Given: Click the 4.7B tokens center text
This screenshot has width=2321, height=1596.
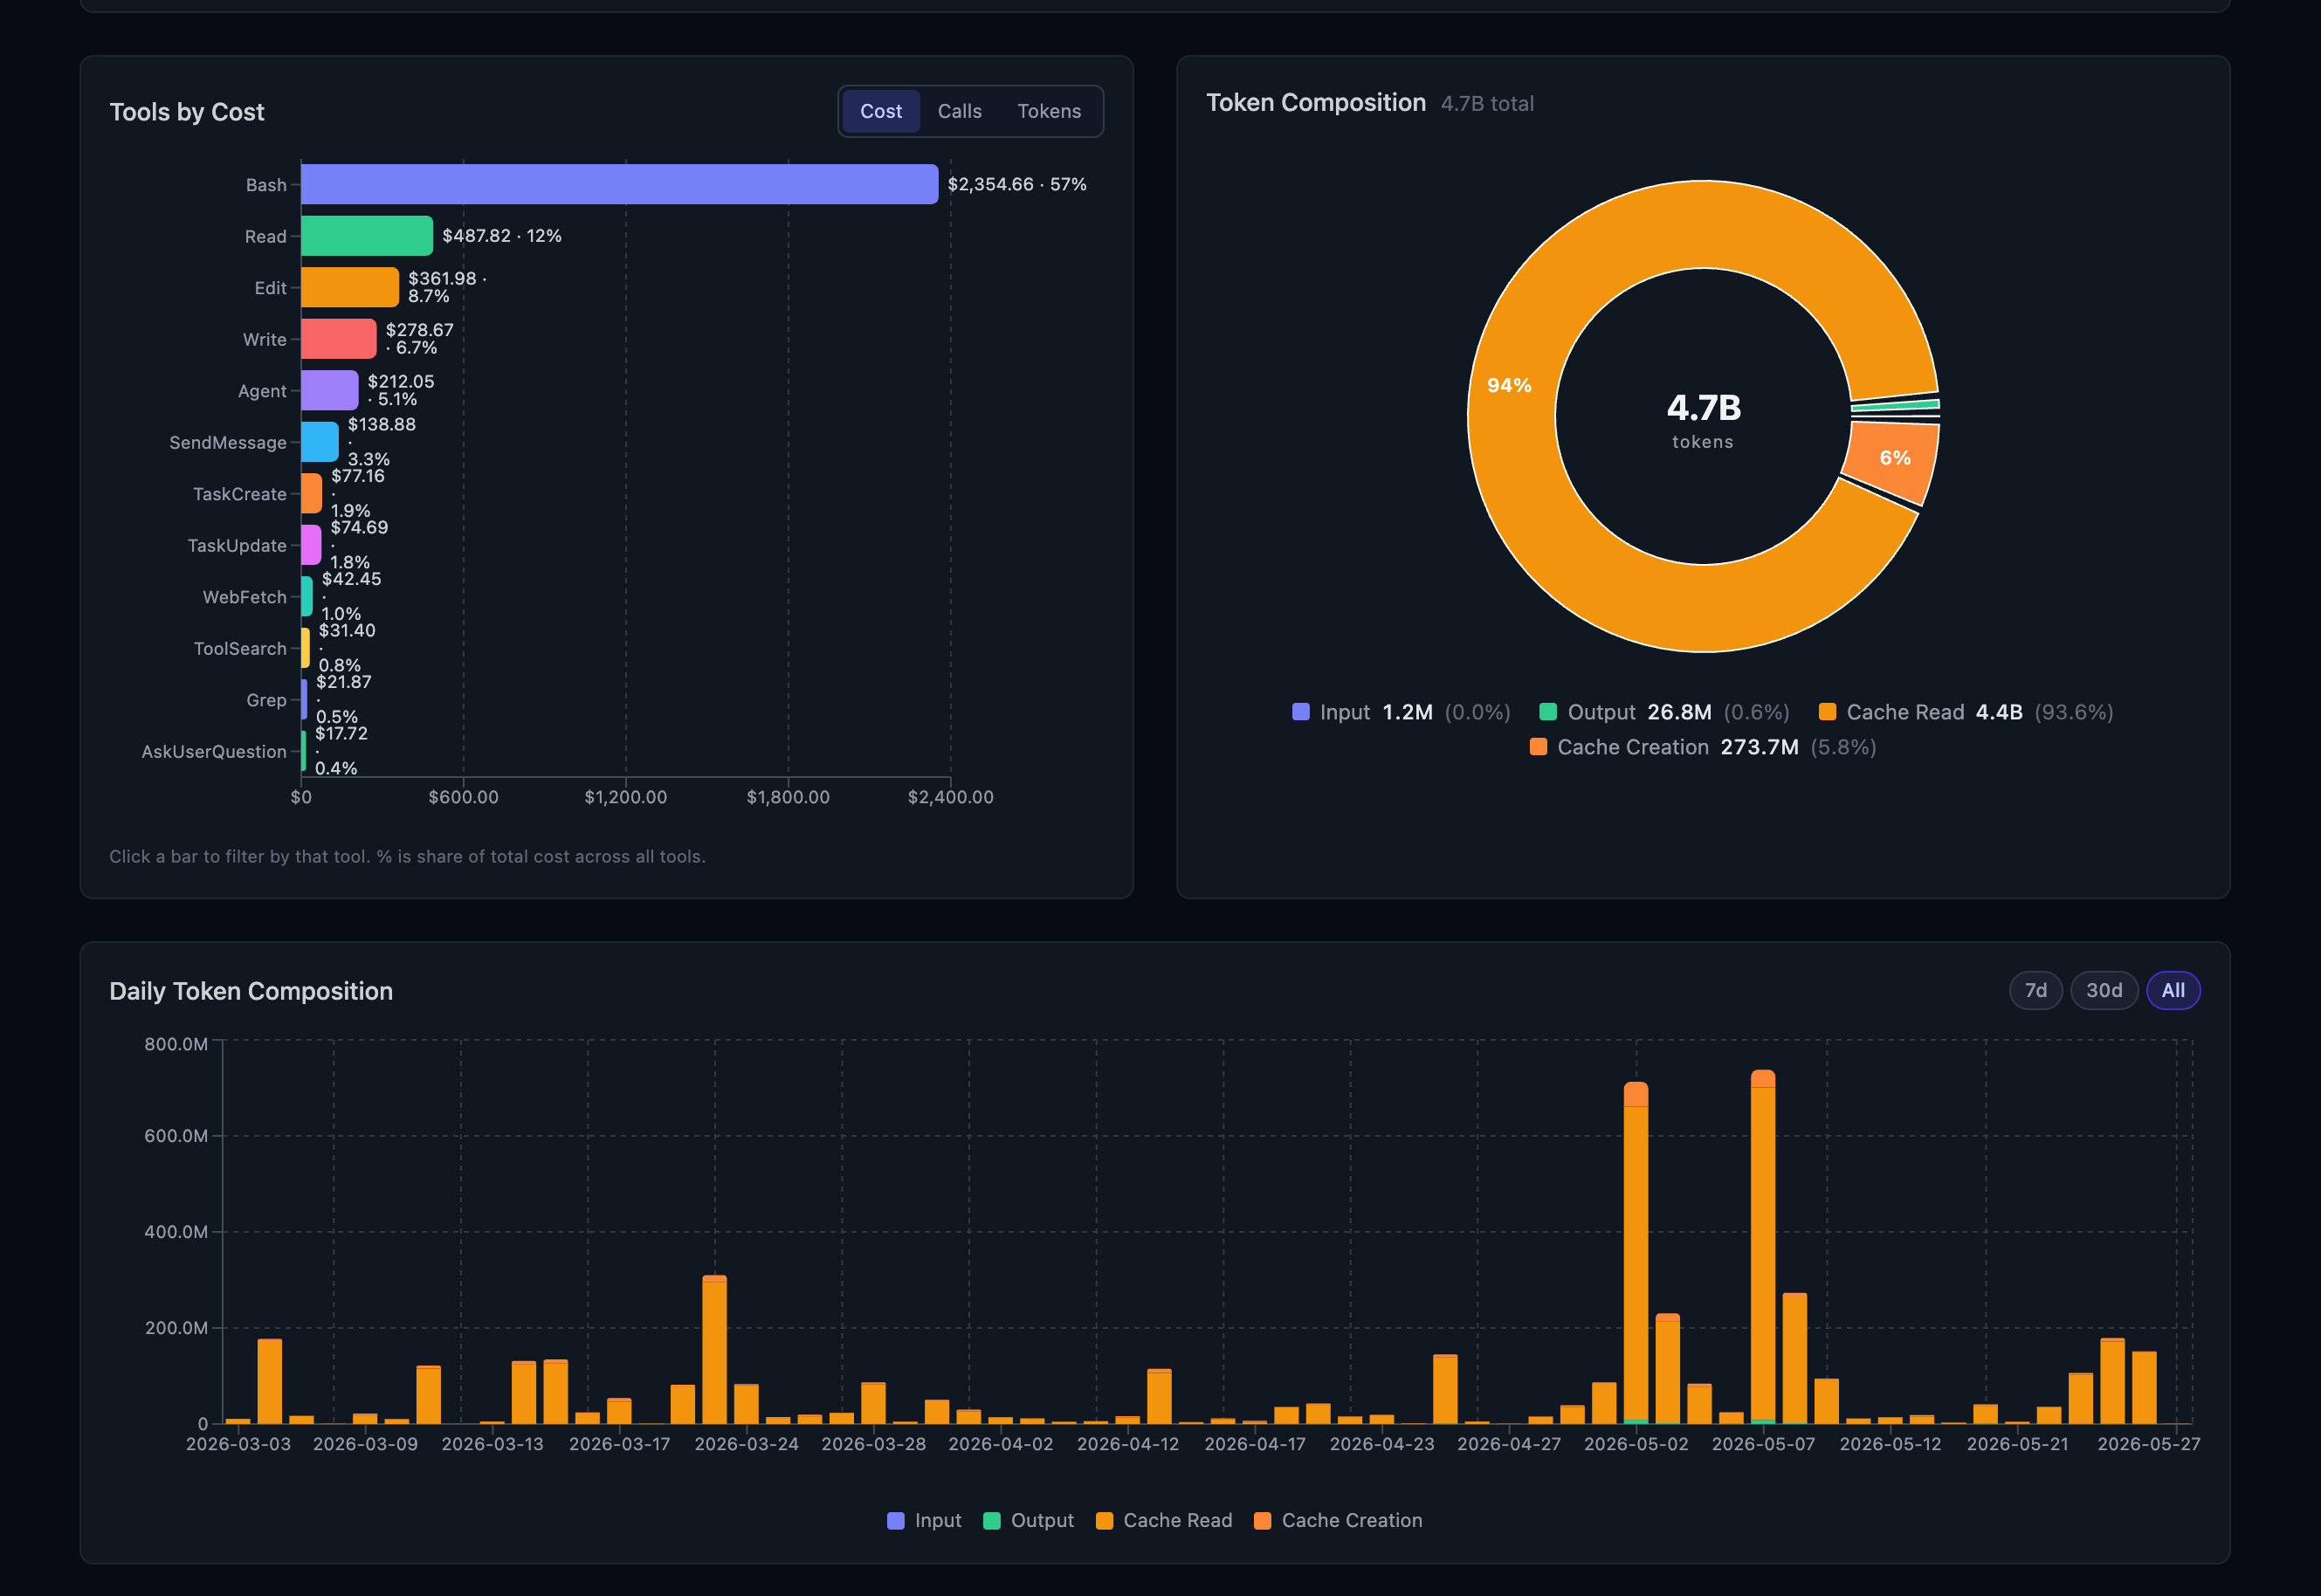Looking at the screenshot, I should [1703, 419].
